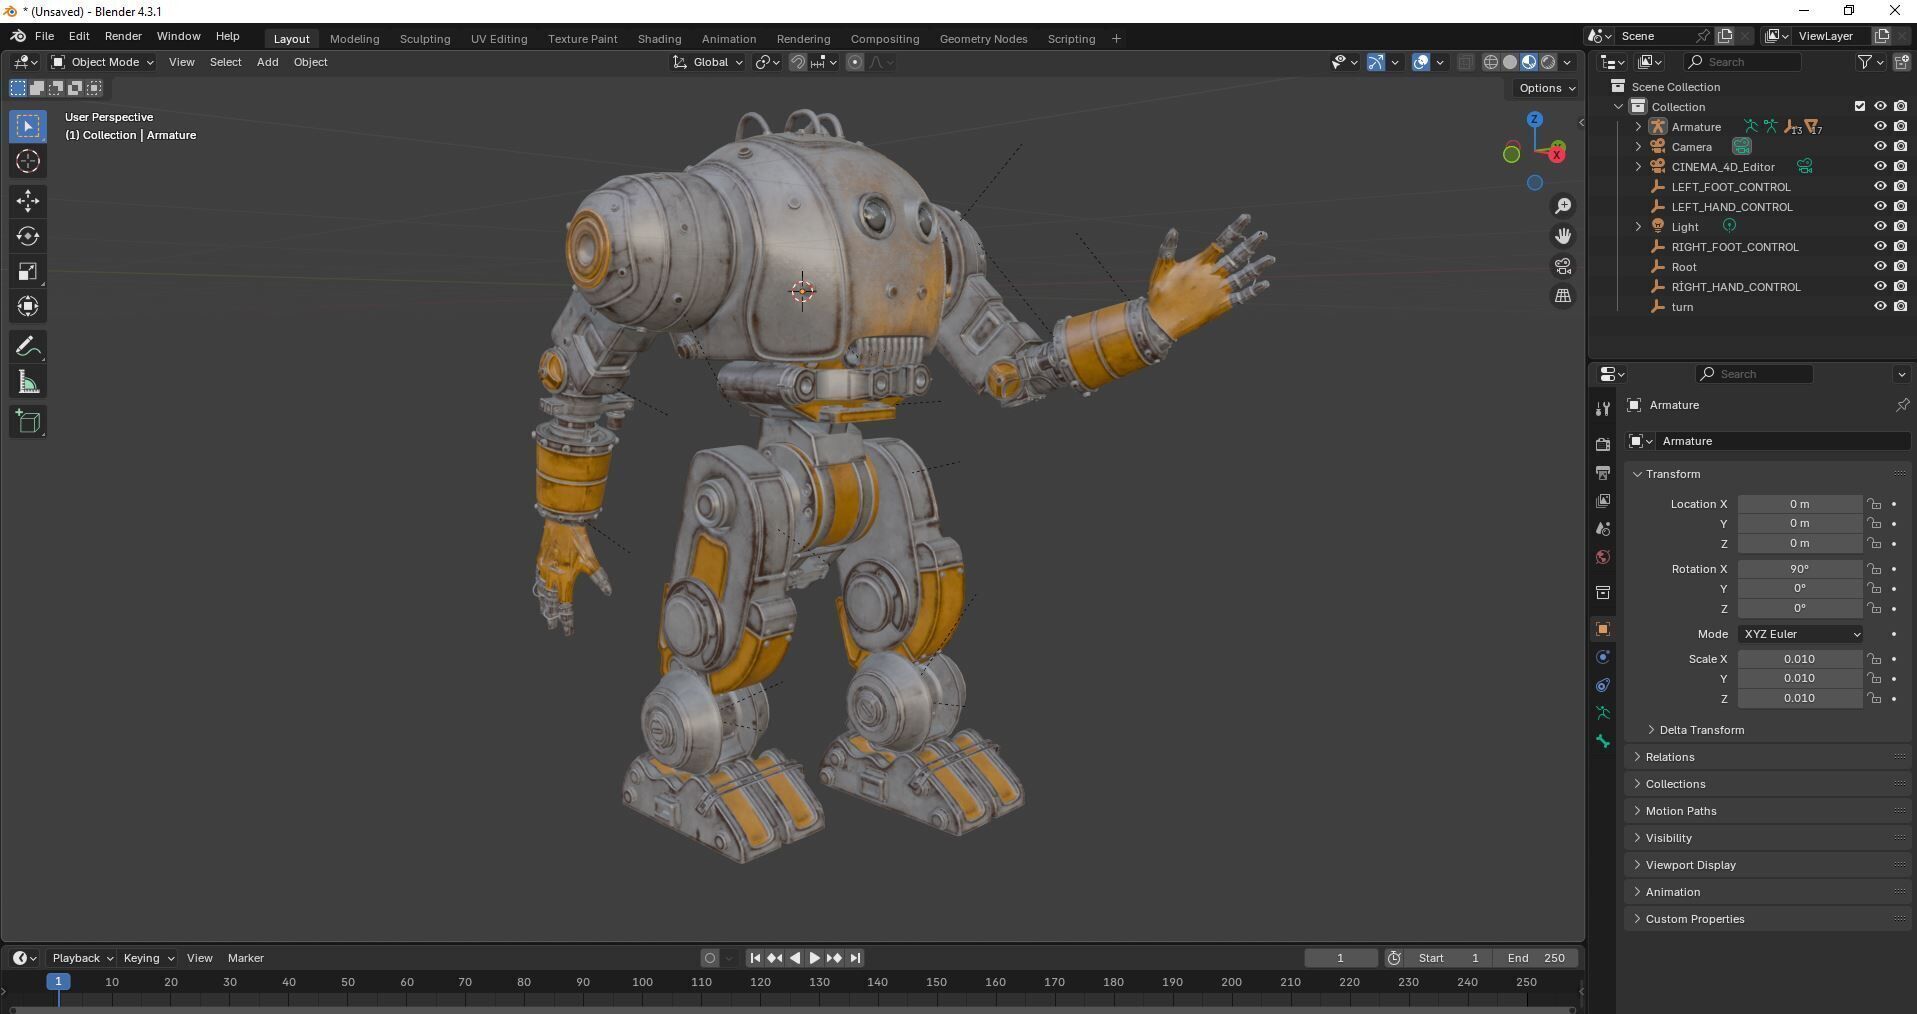Switch to the Sculpting workspace tab
Screen dimensions: 1917x1014
tap(425, 39)
